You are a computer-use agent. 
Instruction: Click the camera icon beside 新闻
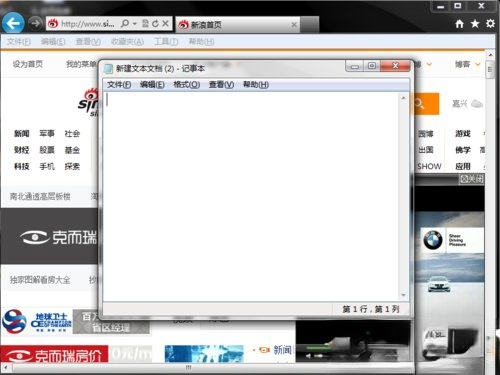[265, 350]
